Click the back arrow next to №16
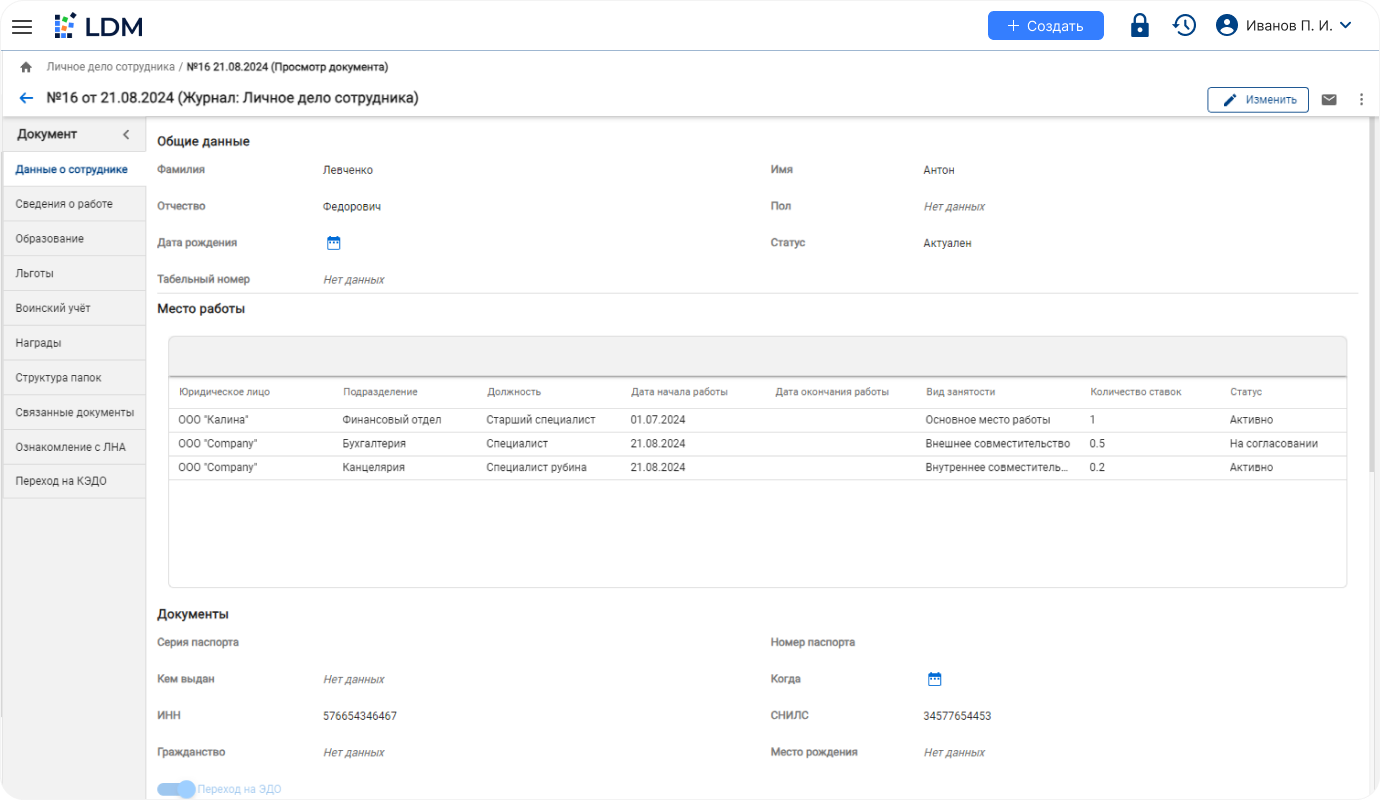Viewport: 1380px width, 800px height. (26, 98)
